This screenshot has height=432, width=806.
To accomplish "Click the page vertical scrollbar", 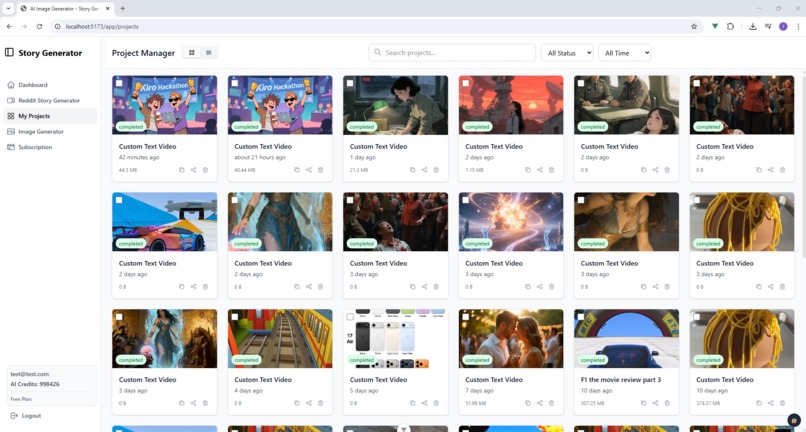I will click(803, 165).
